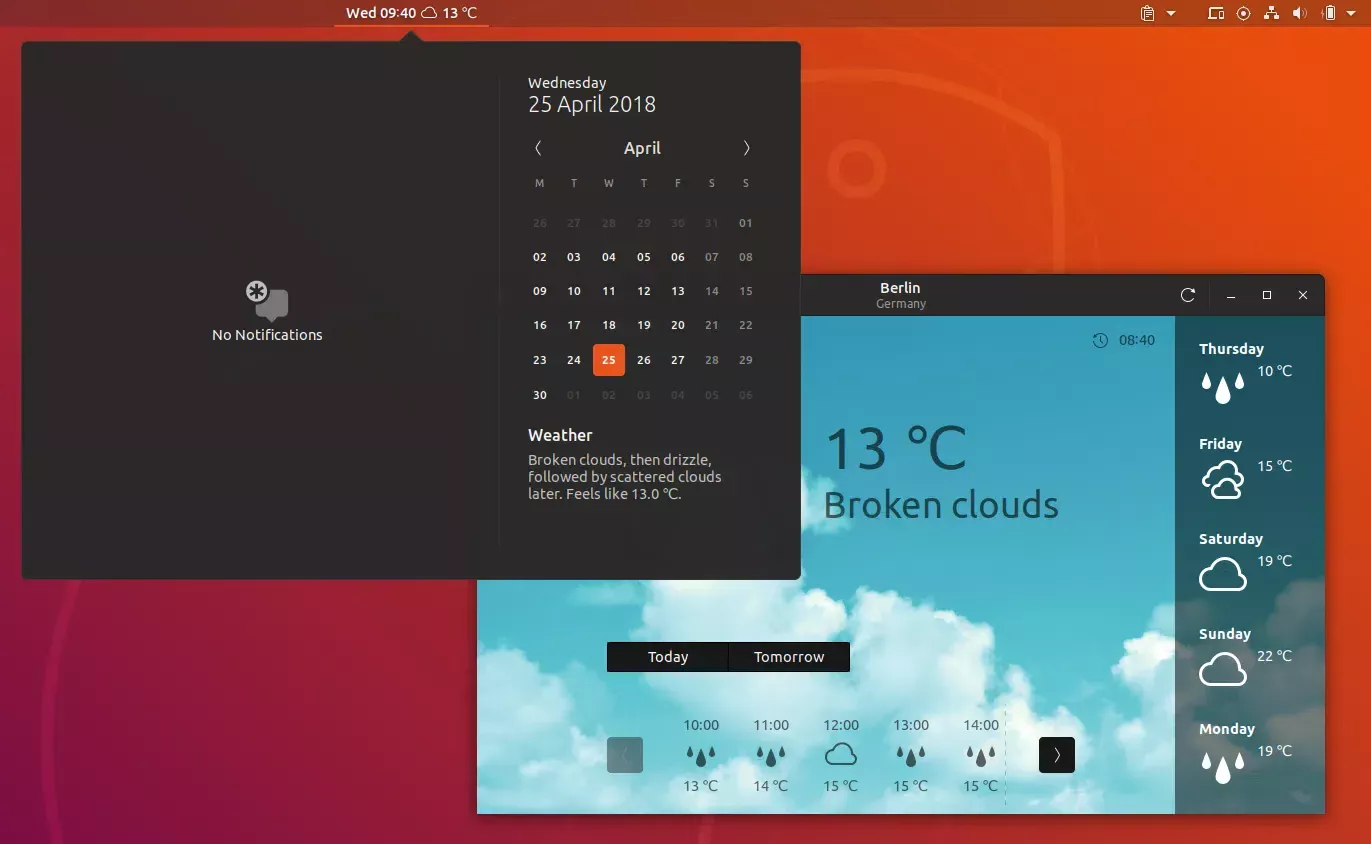This screenshot has height=844, width=1371.
Task: Select April 13 in calendar
Action: click(x=678, y=291)
